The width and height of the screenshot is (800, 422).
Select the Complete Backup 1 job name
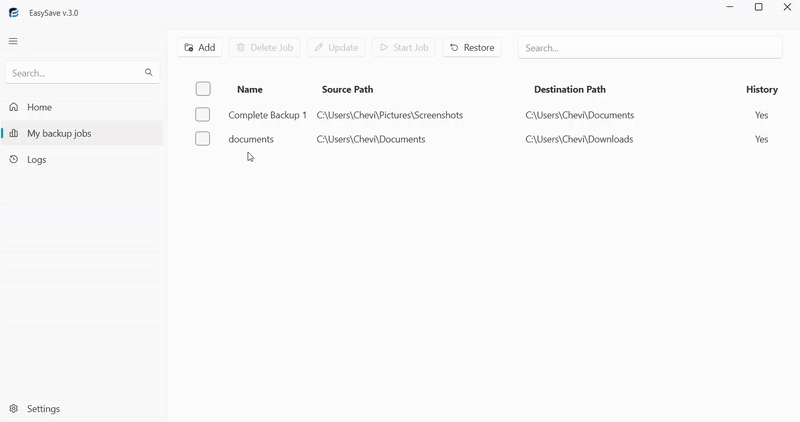pos(267,115)
